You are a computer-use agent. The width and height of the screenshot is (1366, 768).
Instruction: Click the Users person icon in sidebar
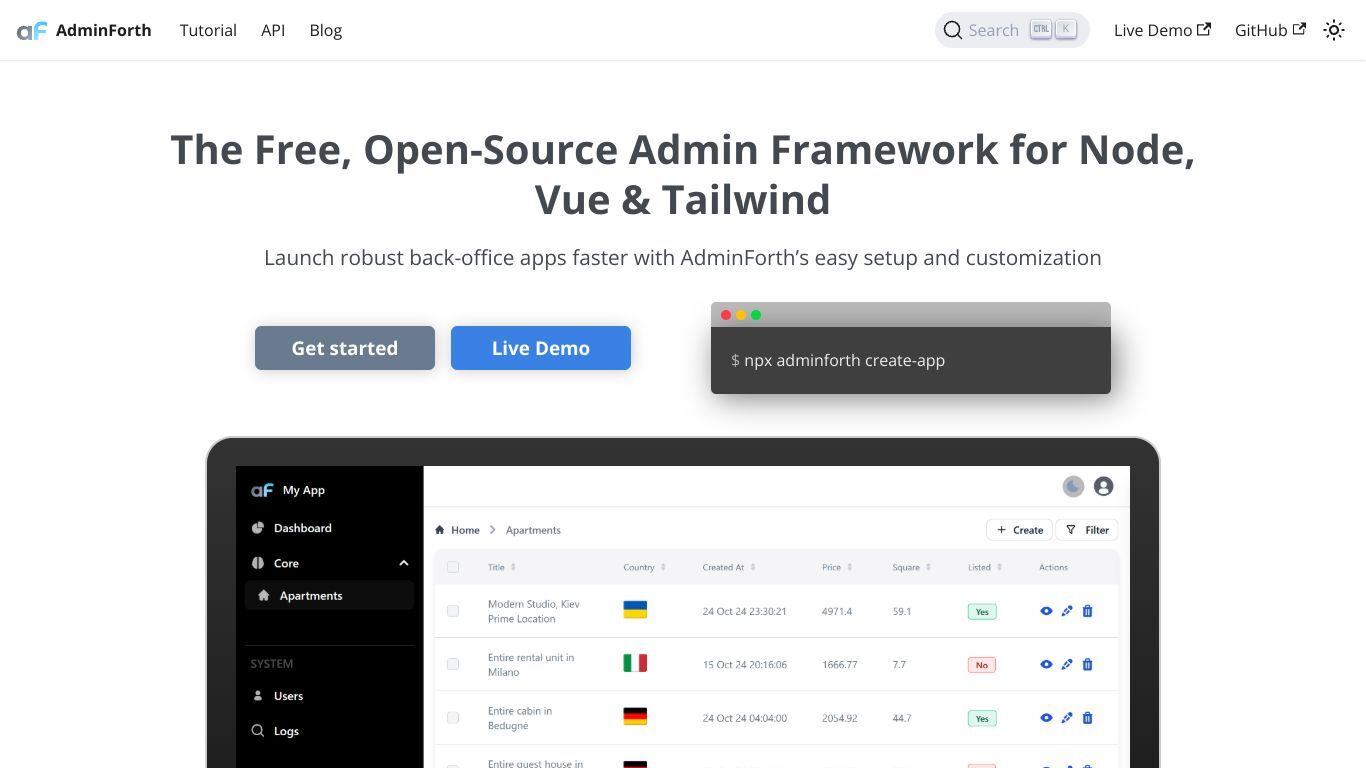258,696
